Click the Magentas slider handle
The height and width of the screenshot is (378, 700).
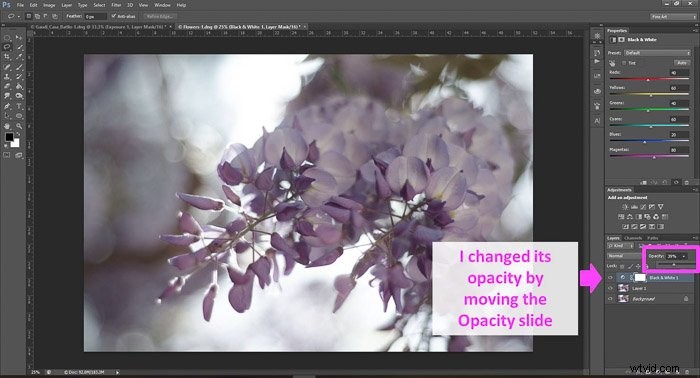click(x=654, y=157)
